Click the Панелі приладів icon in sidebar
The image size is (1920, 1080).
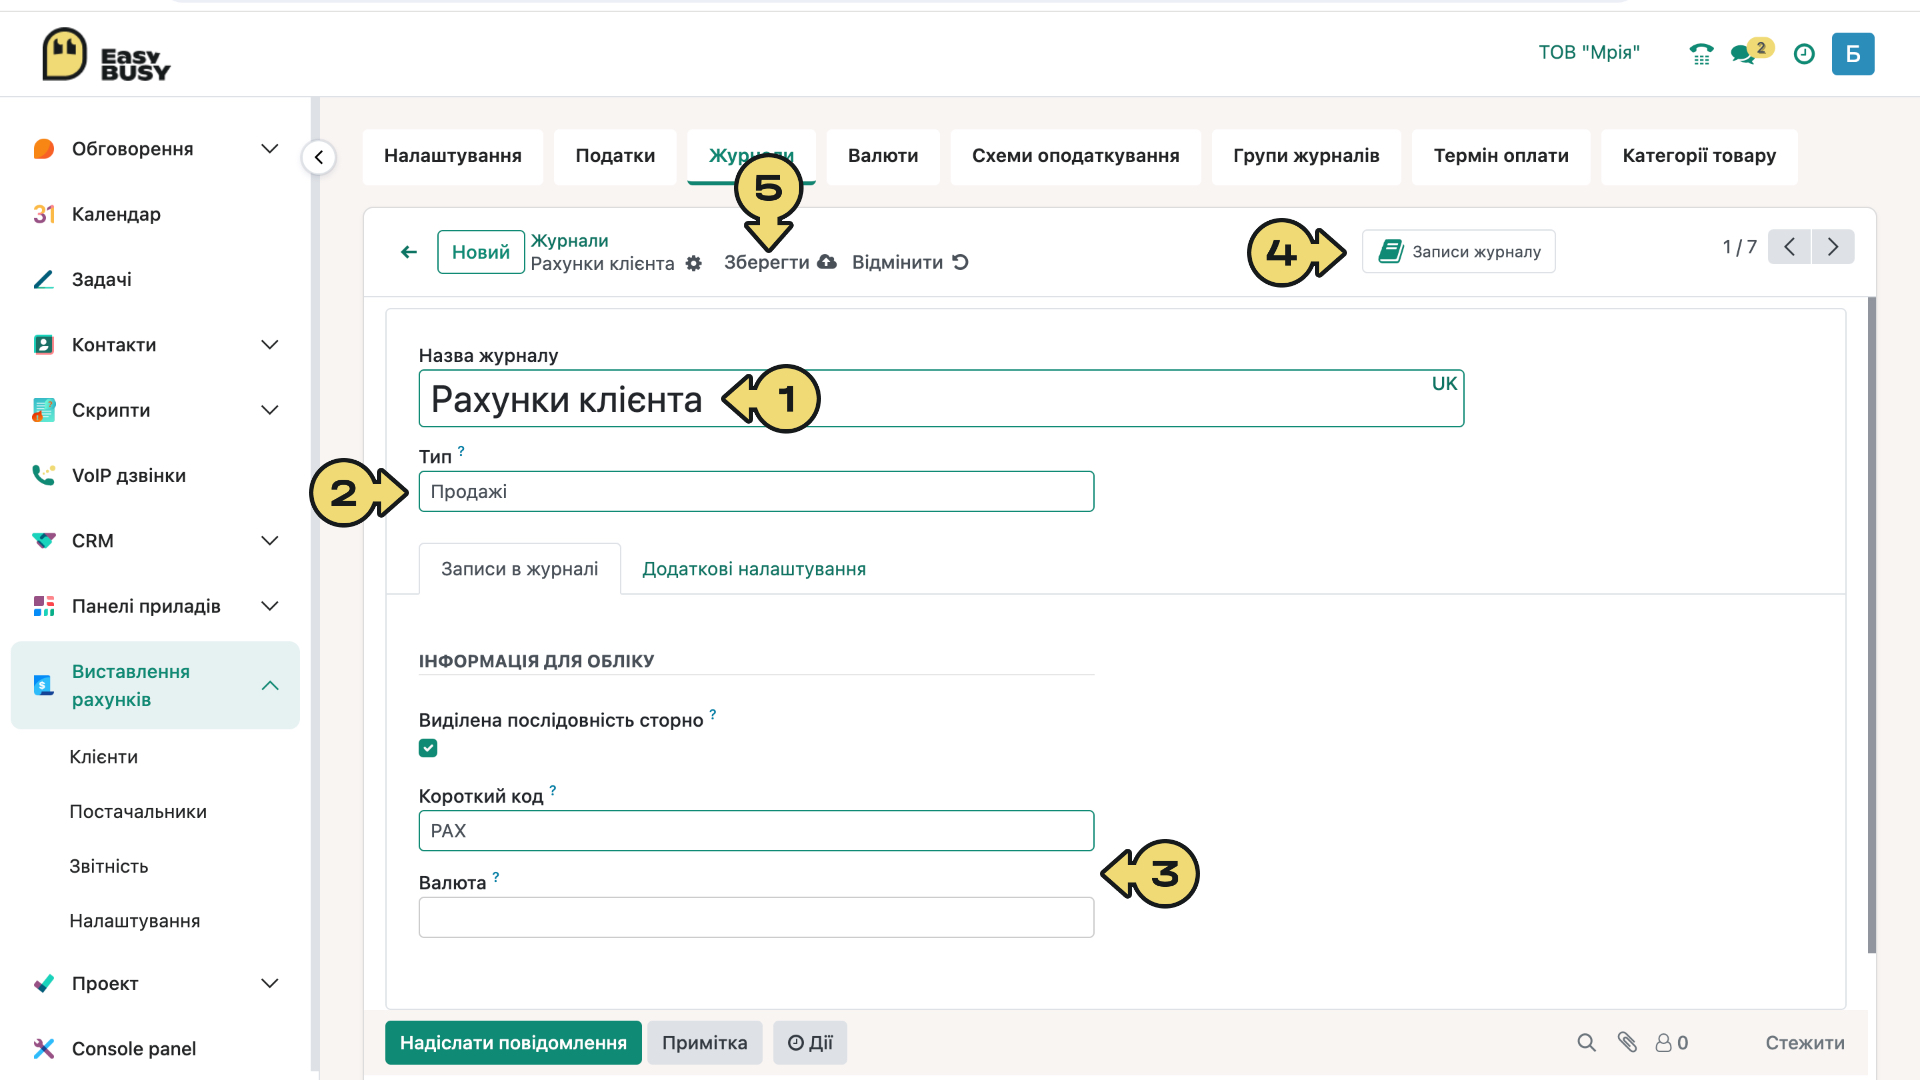click(x=43, y=606)
